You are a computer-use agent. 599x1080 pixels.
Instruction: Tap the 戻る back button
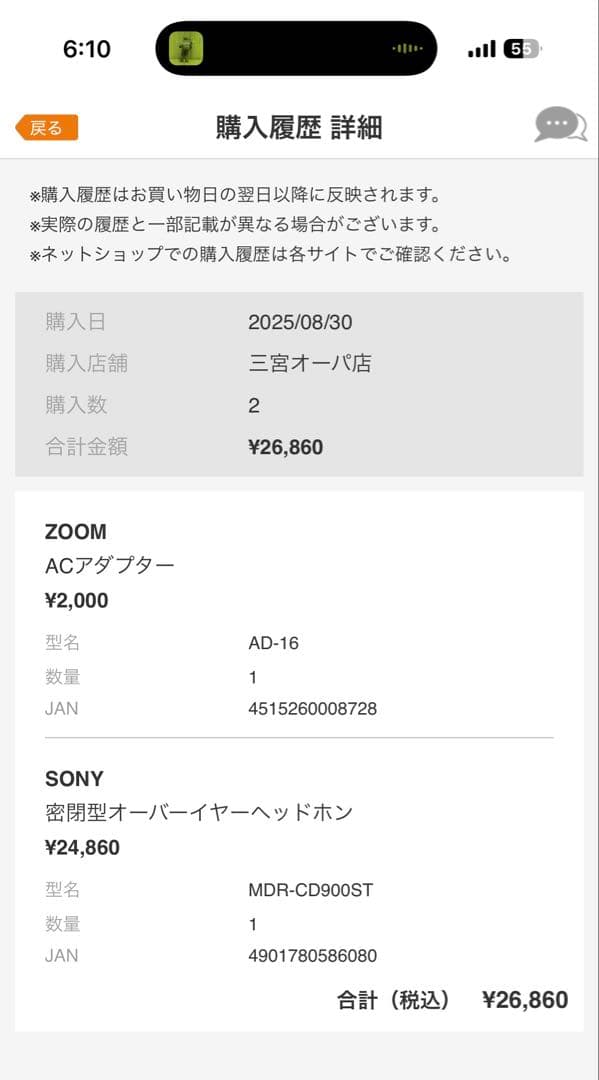(47, 127)
